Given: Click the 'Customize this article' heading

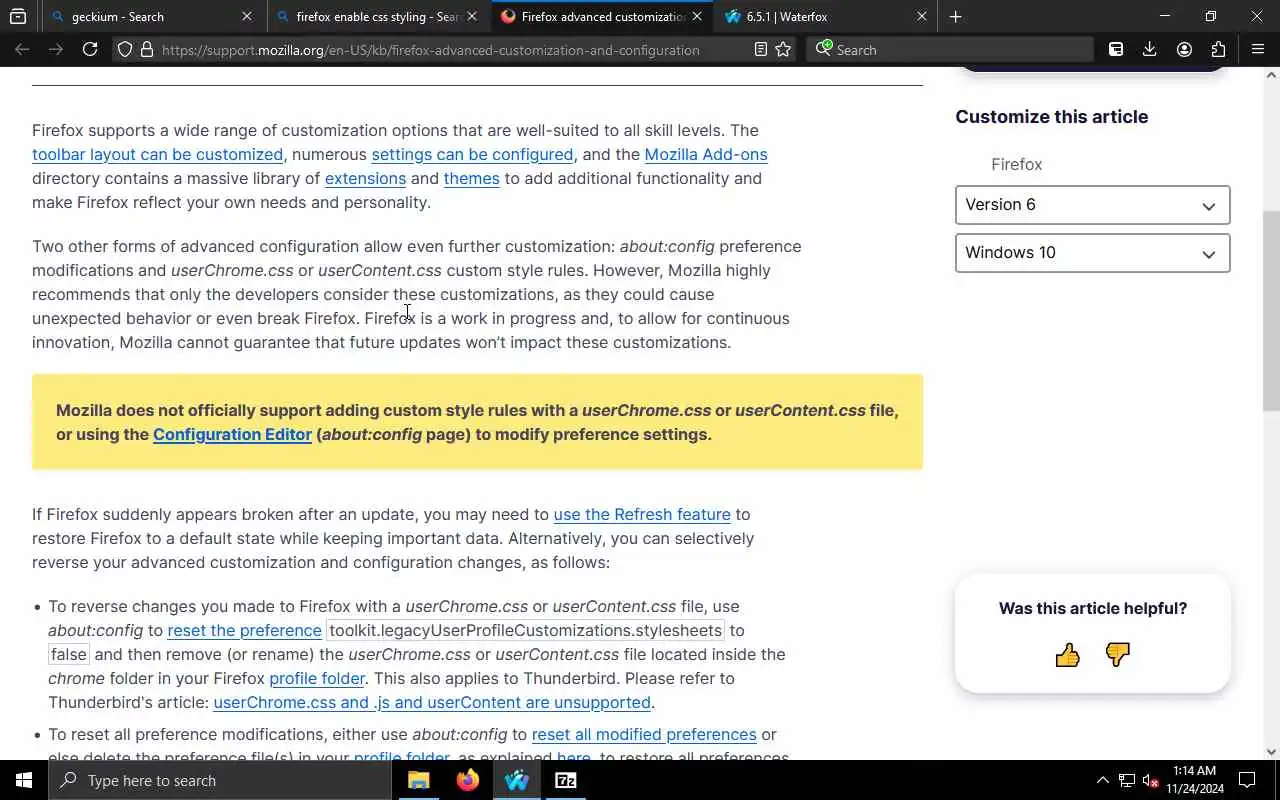Looking at the screenshot, I should [x=1051, y=117].
